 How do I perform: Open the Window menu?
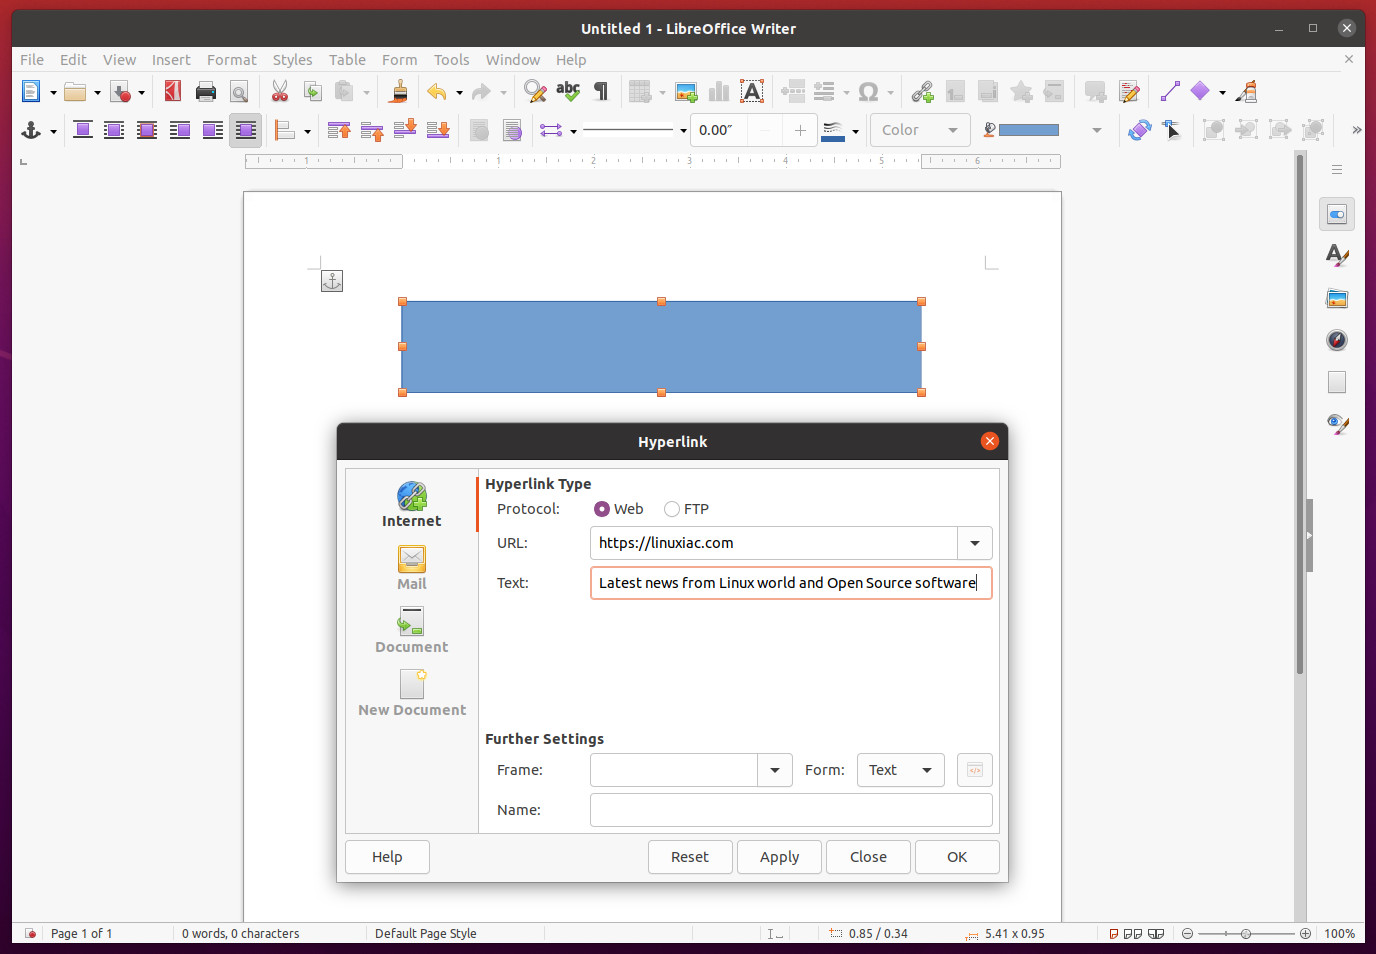512,60
